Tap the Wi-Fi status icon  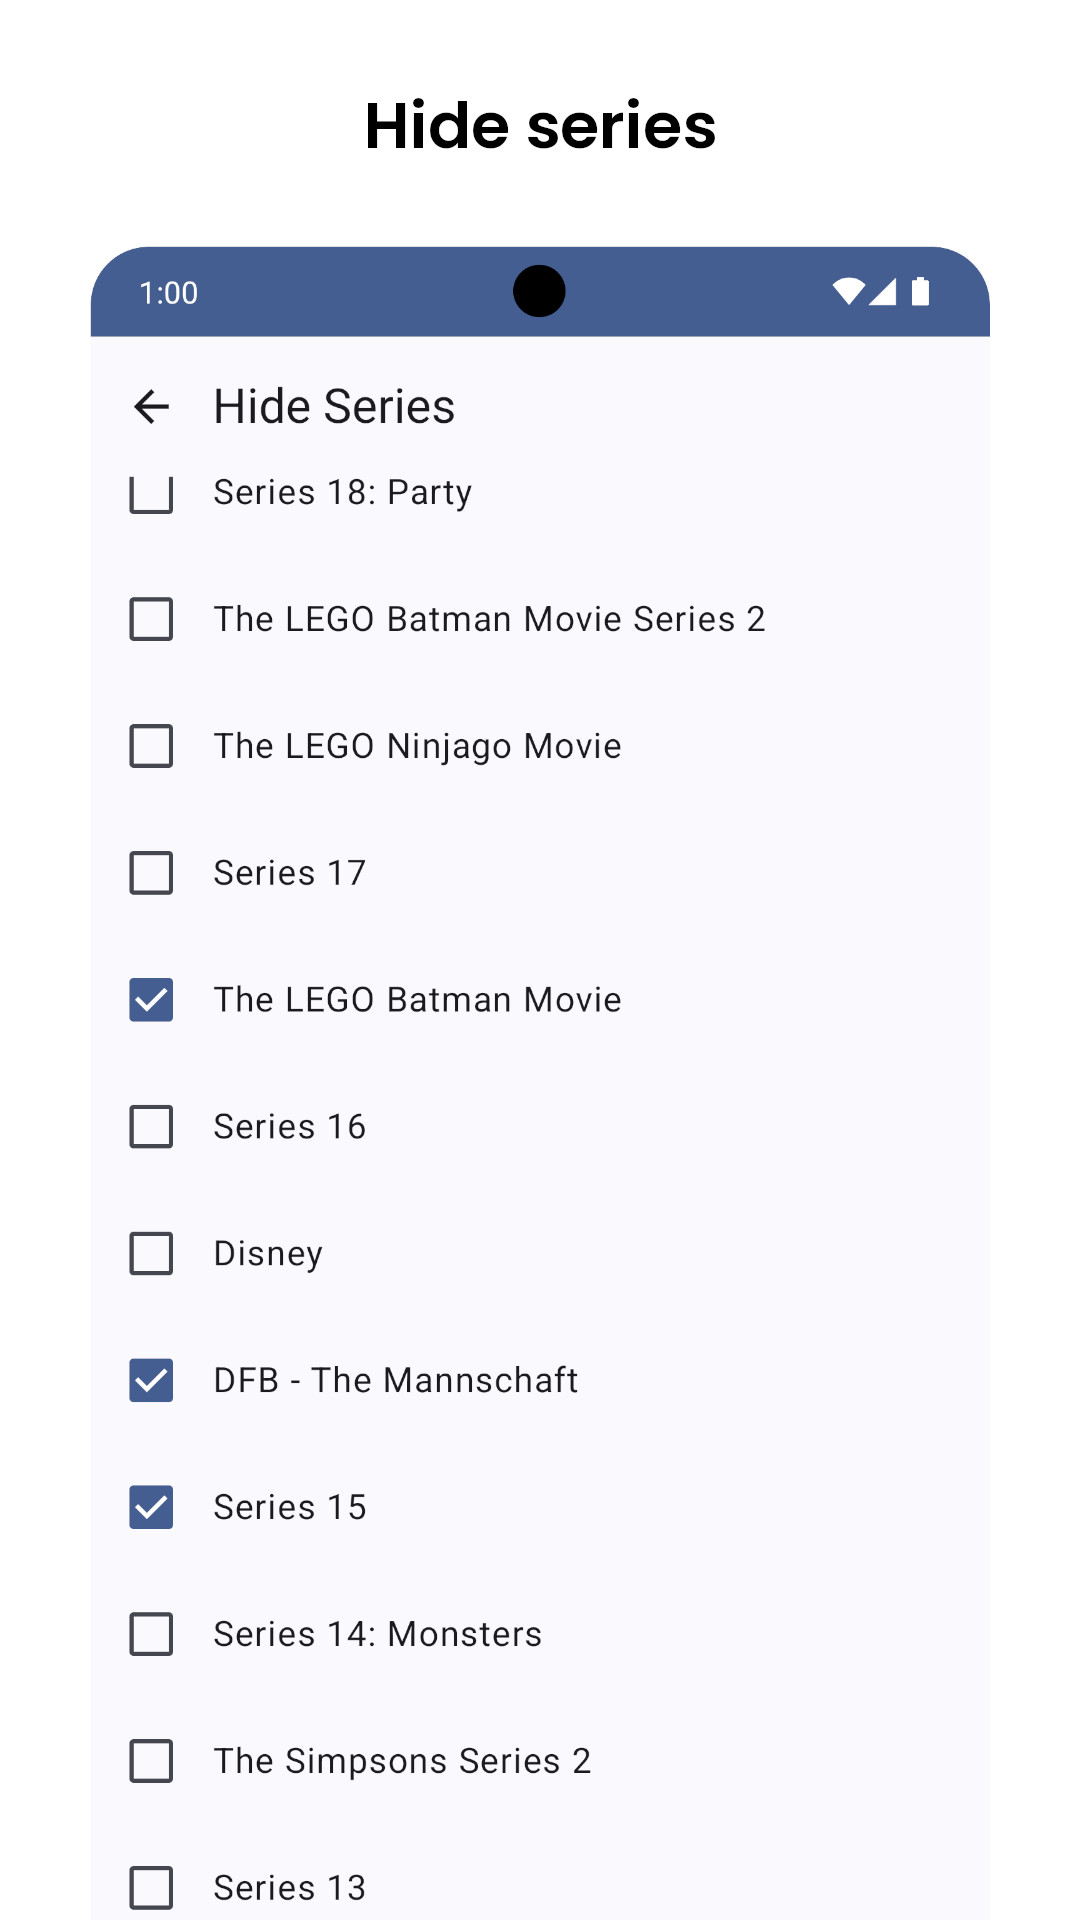click(848, 291)
